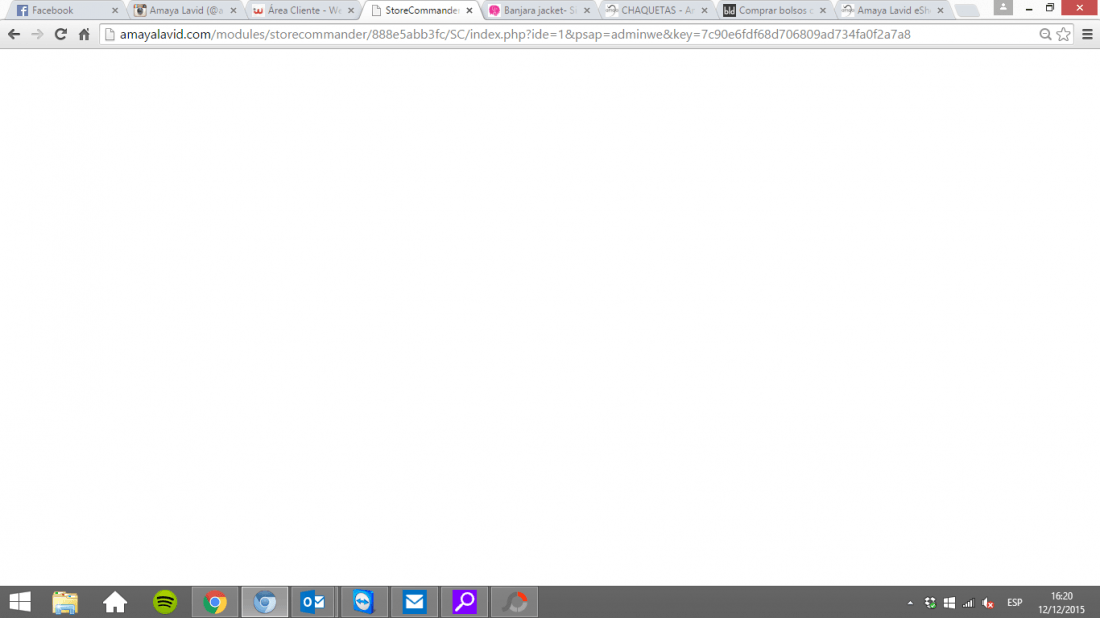The width and height of the screenshot is (1100, 618).
Task: Click the Windows flag icon in system tray
Action: pos(949,603)
